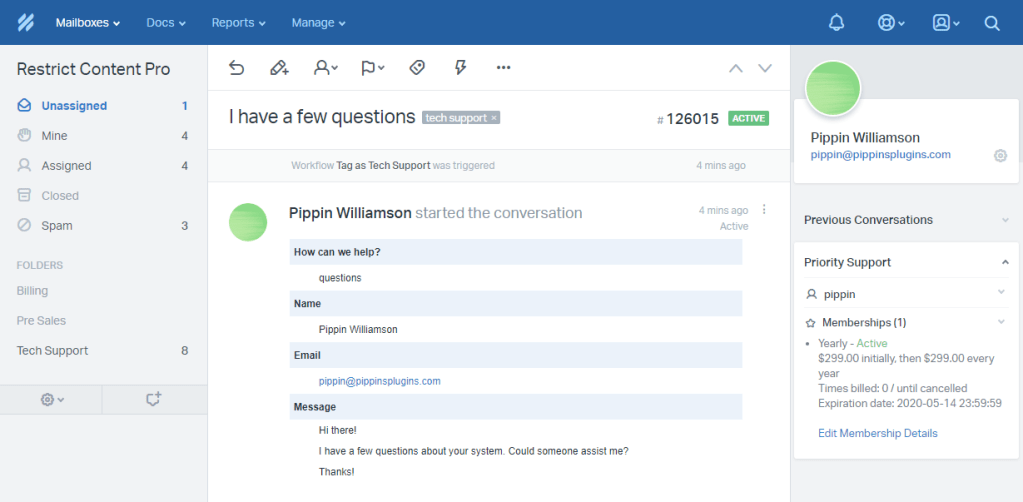
Task: Open the Pre Sales folder
Action: [41, 321]
